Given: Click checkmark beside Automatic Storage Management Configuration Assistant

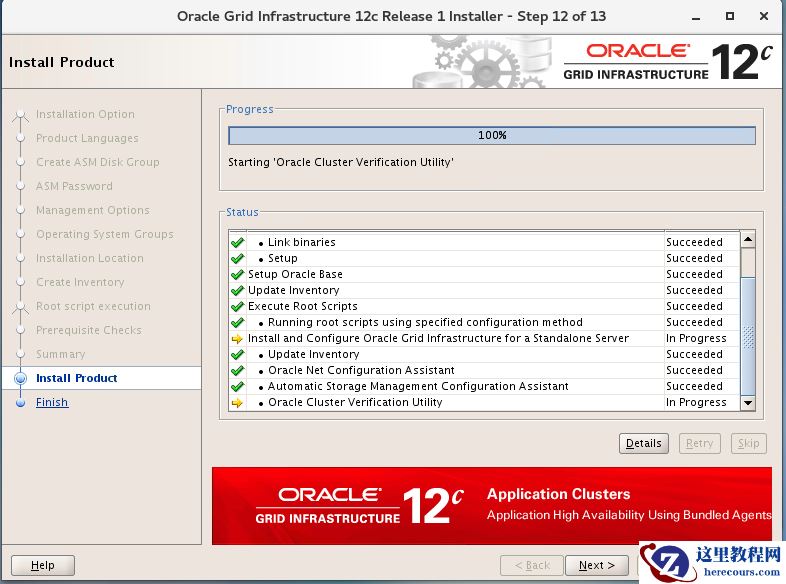Looking at the screenshot, I should pyautogui.click(x=238, y=387).
